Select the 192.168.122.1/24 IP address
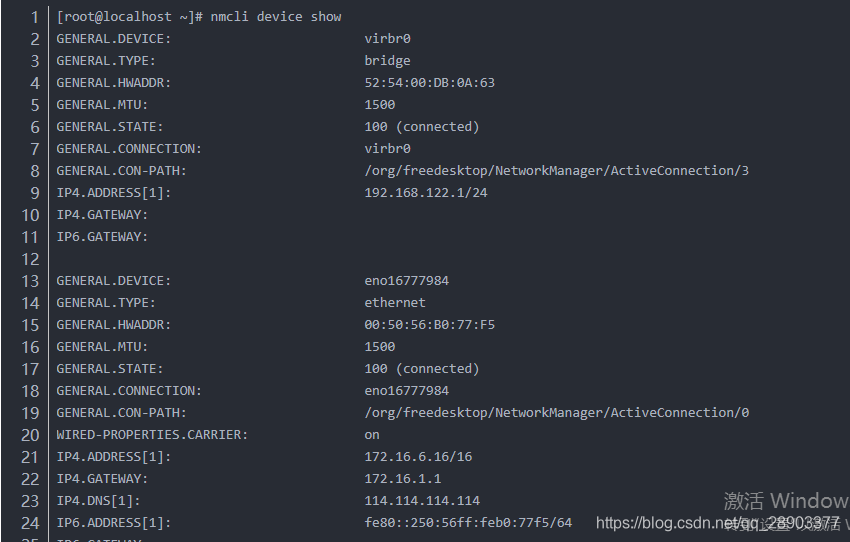 [x=426, y=193]
